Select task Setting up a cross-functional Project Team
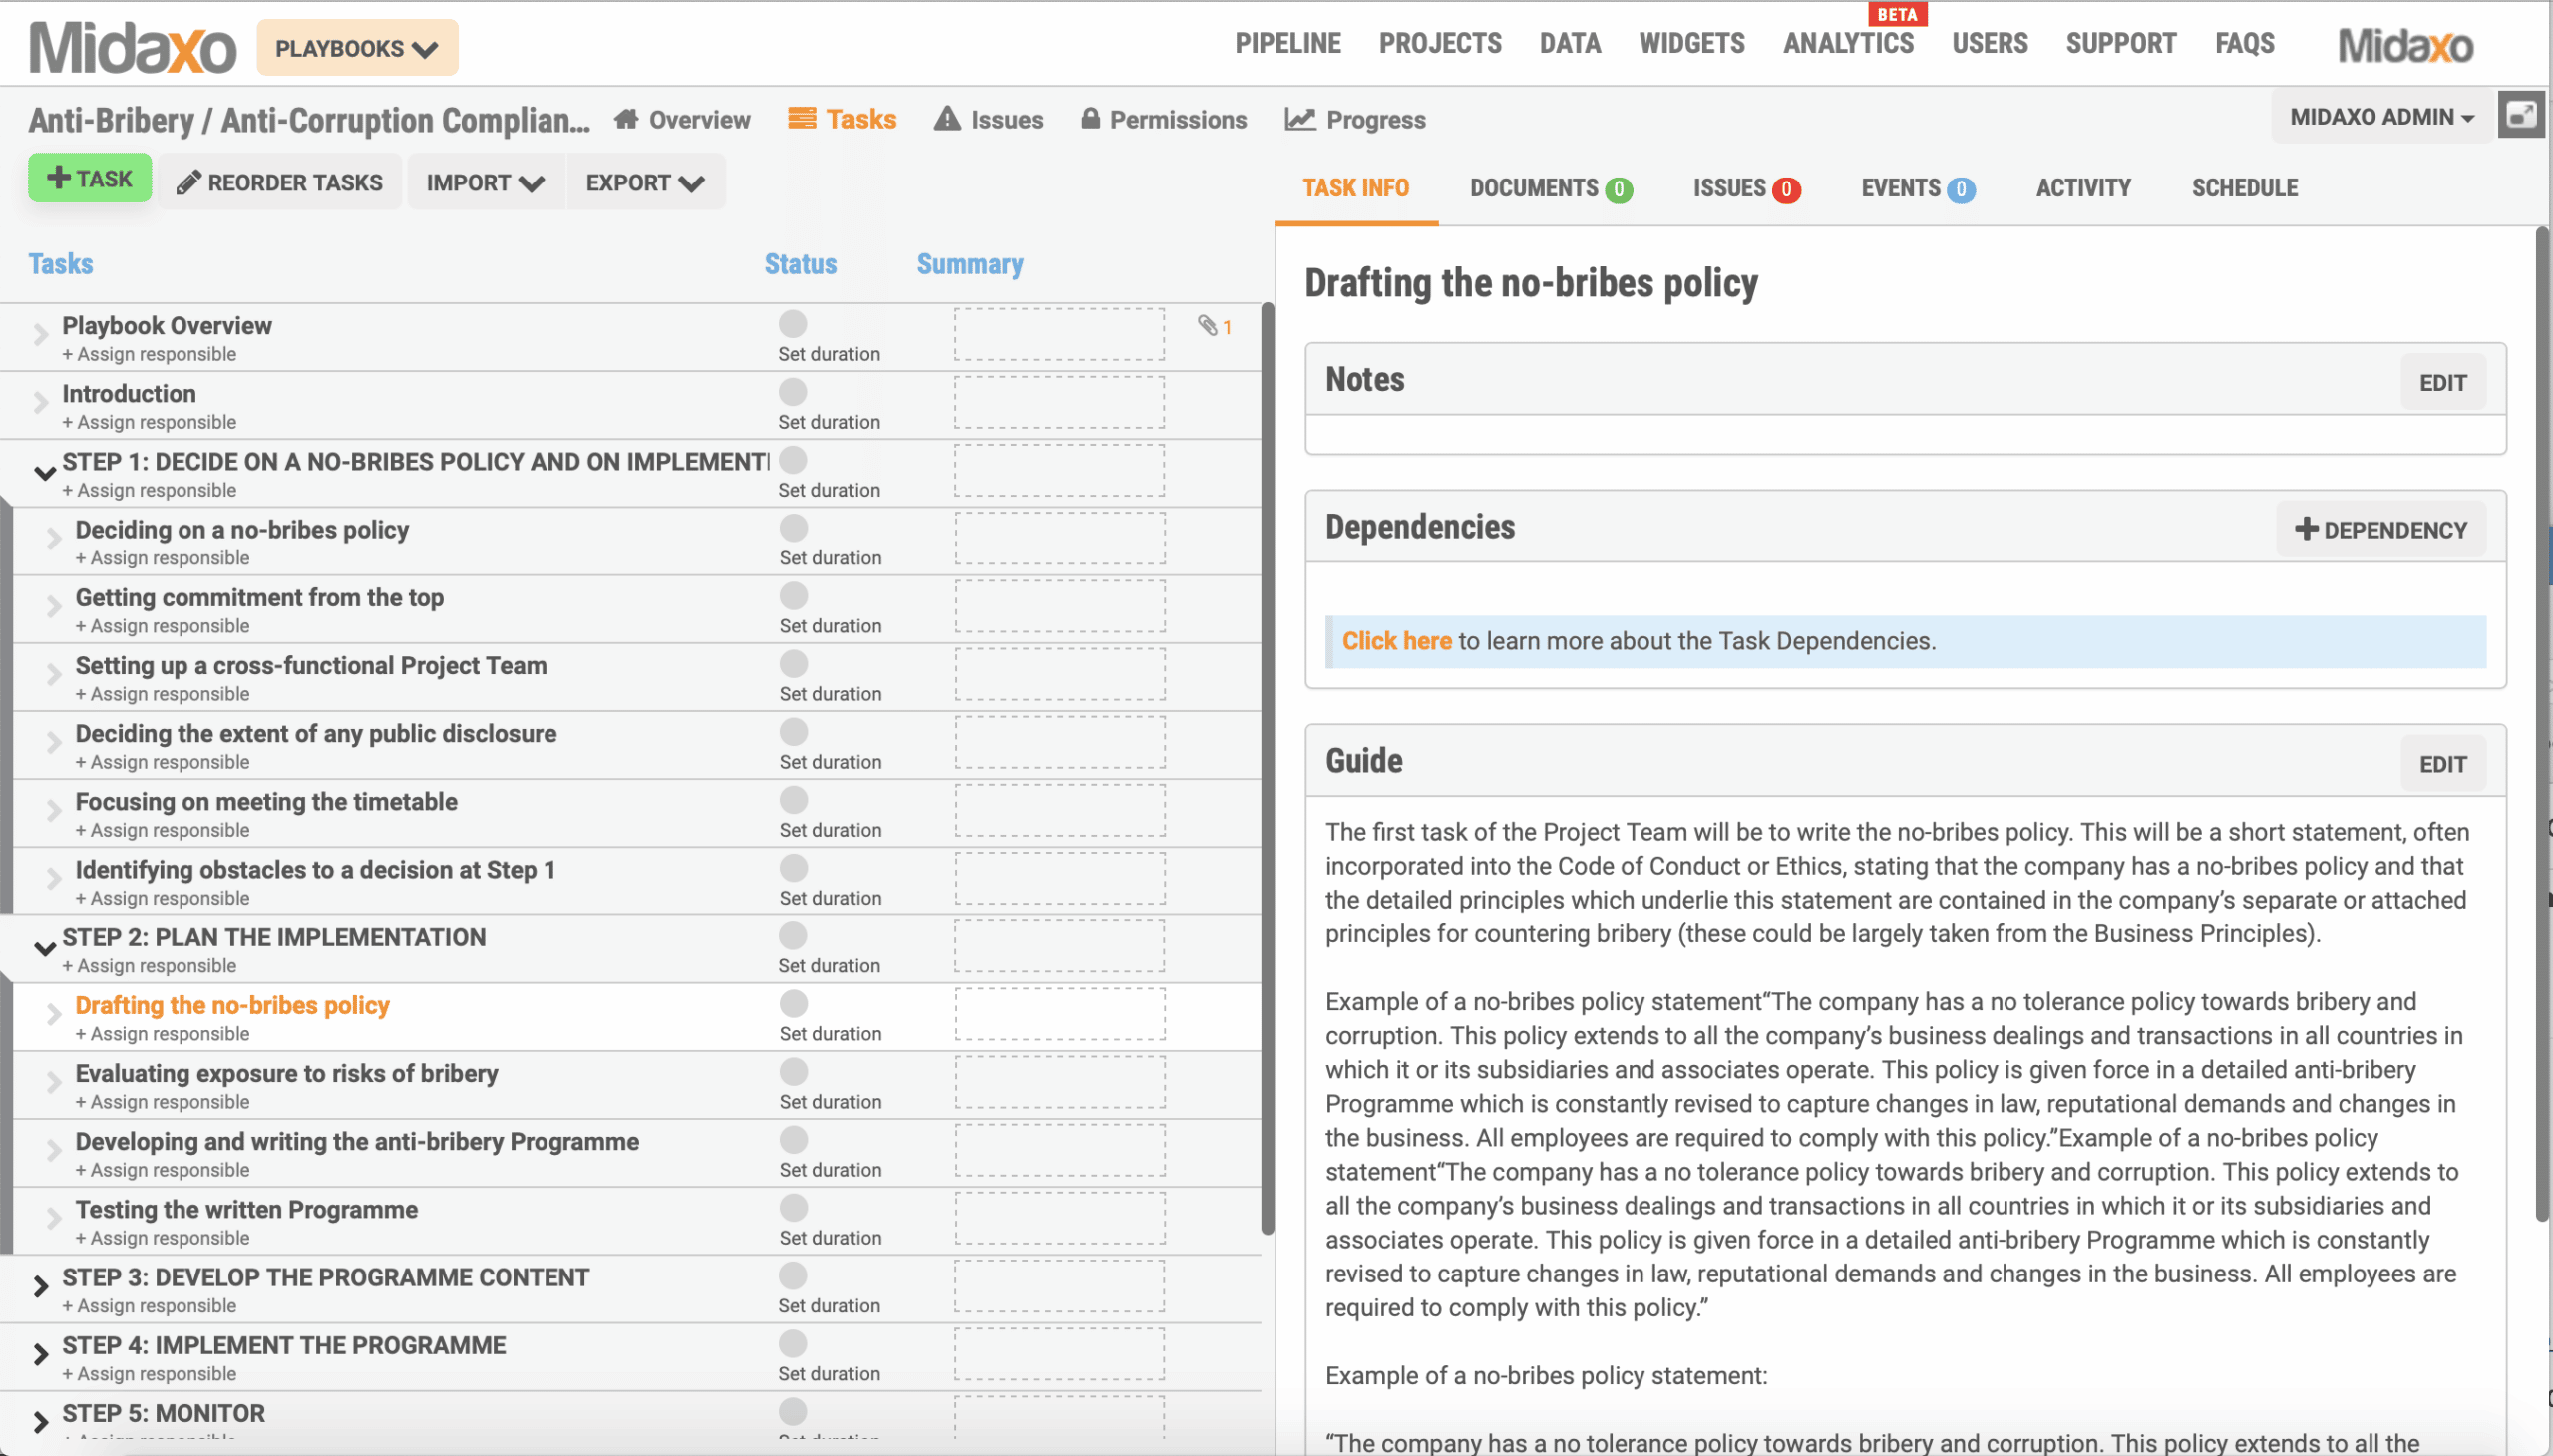2553x1456 pixels. pos(311,665)
